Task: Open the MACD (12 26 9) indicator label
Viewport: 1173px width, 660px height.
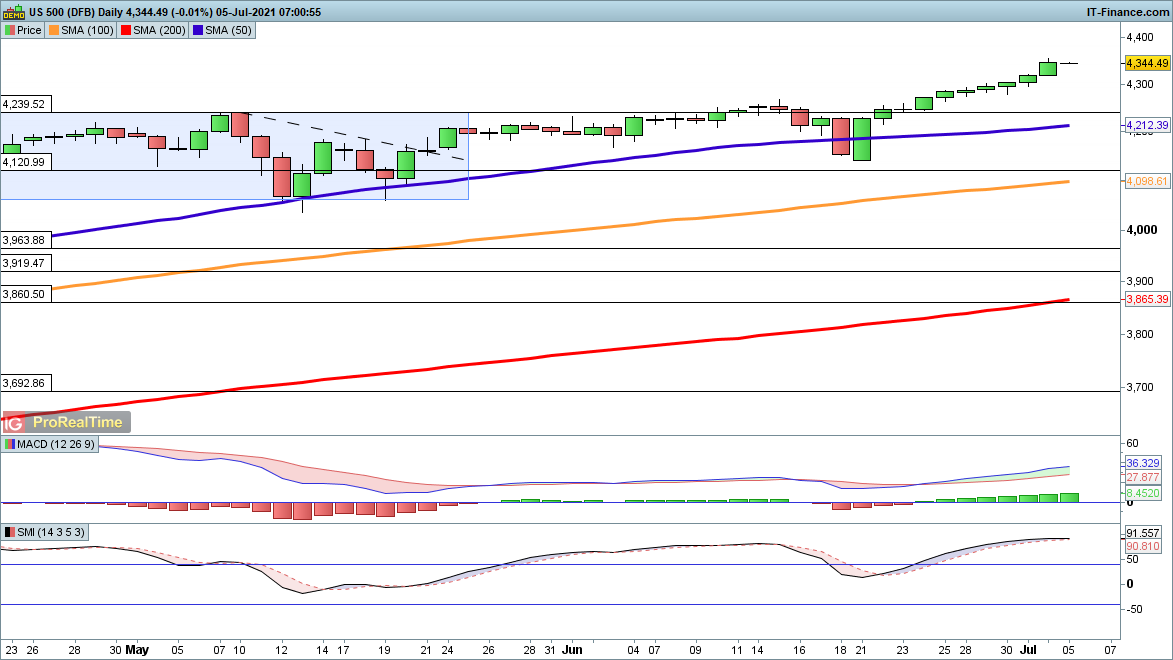Action: click(x=50, y=444)
